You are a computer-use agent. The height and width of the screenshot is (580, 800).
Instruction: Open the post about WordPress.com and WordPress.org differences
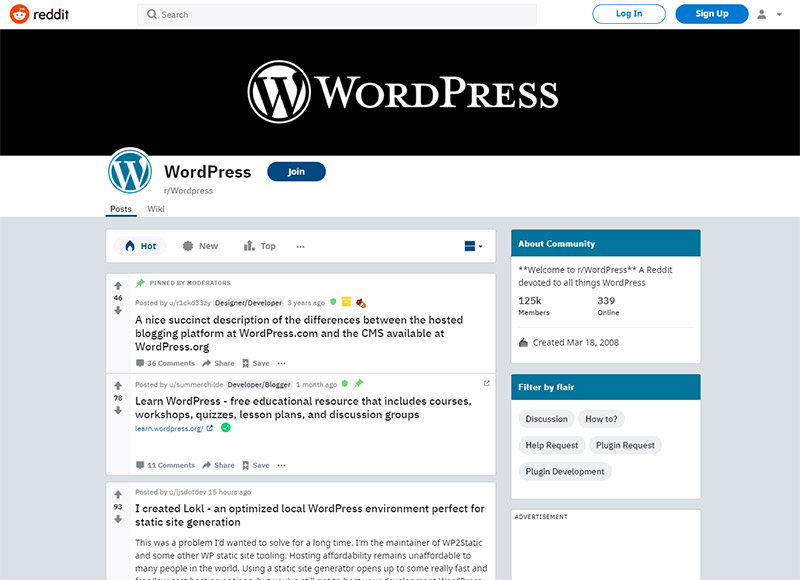click(299, 333)
